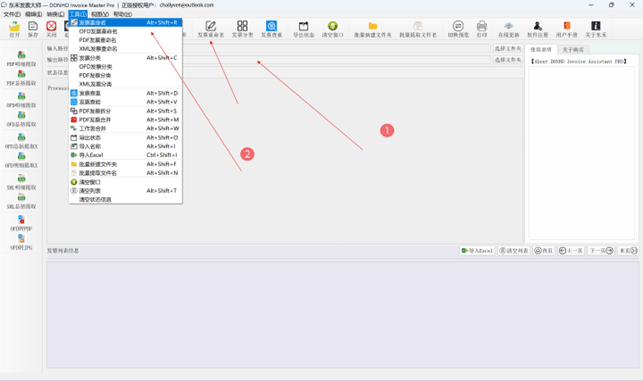Choose 导入Excel in the Tools menu
Image resolution: width=643 pixels, height=381 pixels.
point(125,155)
